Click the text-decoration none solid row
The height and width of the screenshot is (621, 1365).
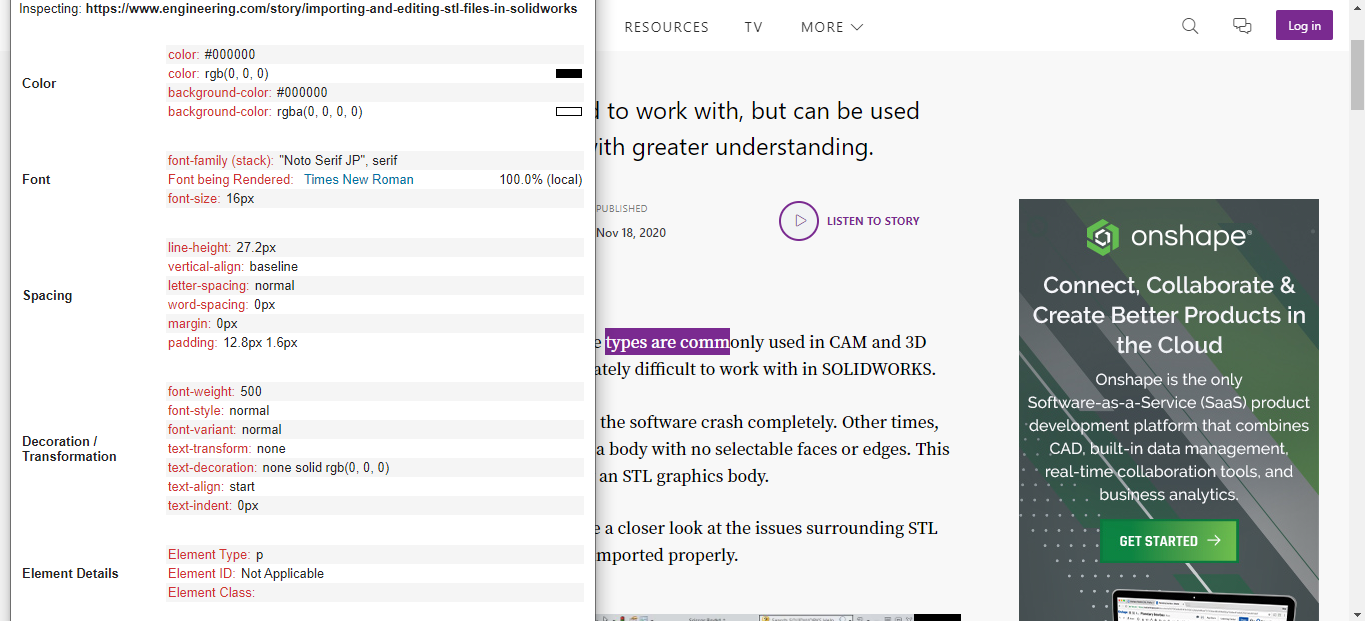coord(375,468)
